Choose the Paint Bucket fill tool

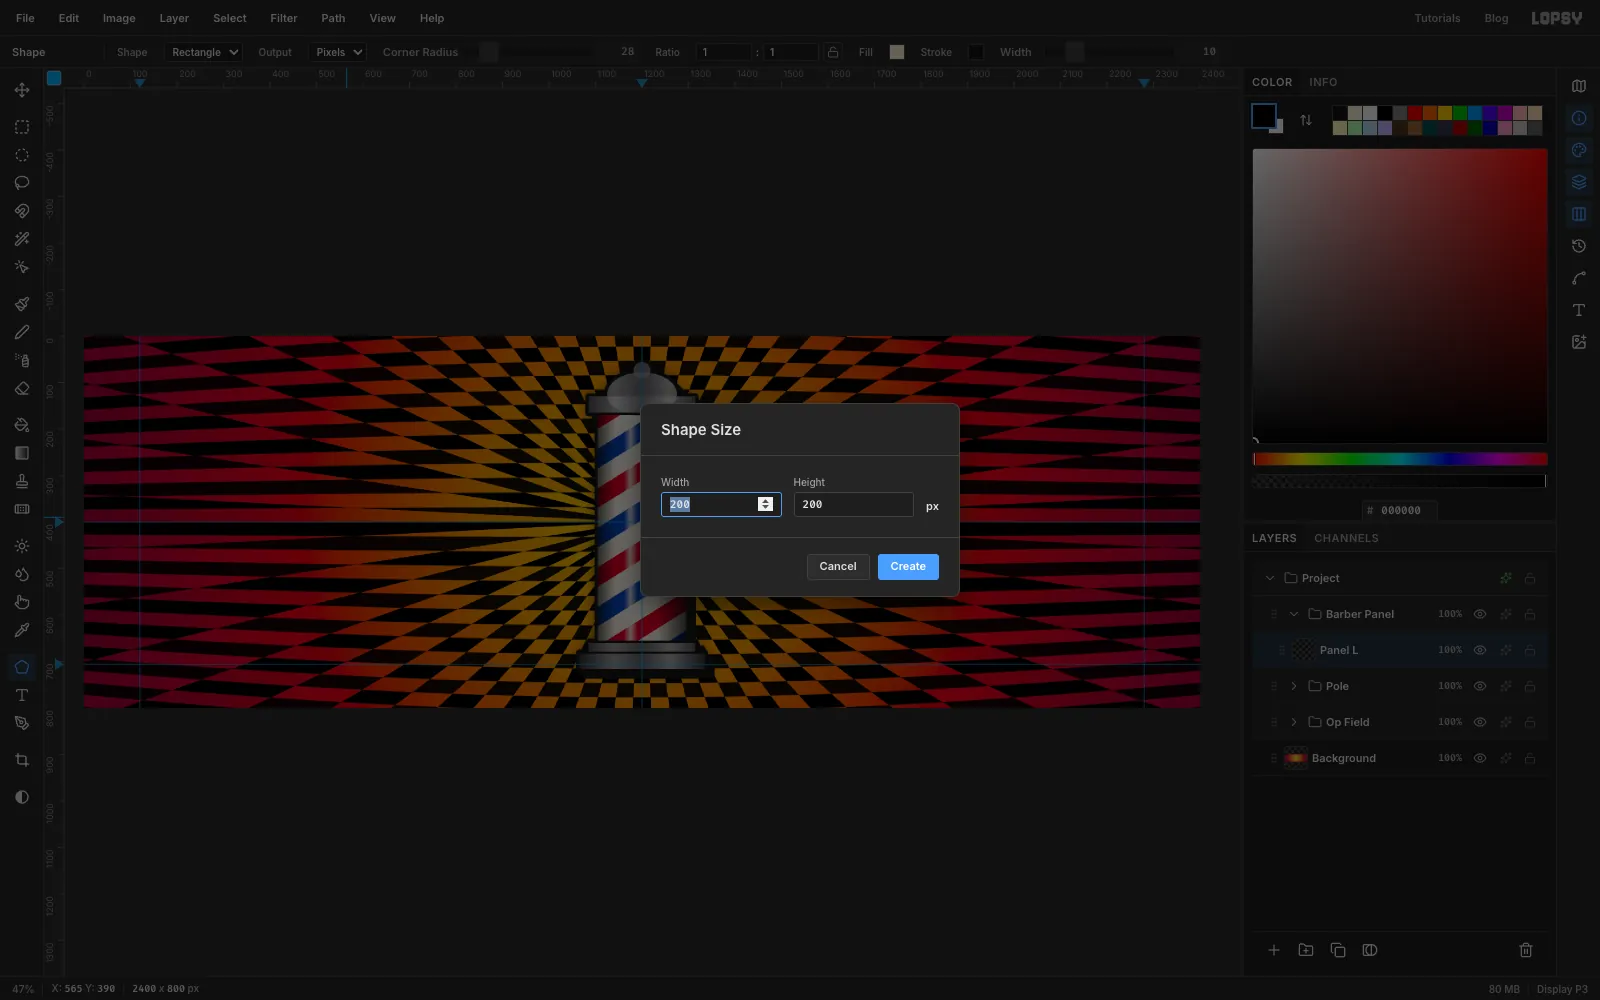(21, 425)
